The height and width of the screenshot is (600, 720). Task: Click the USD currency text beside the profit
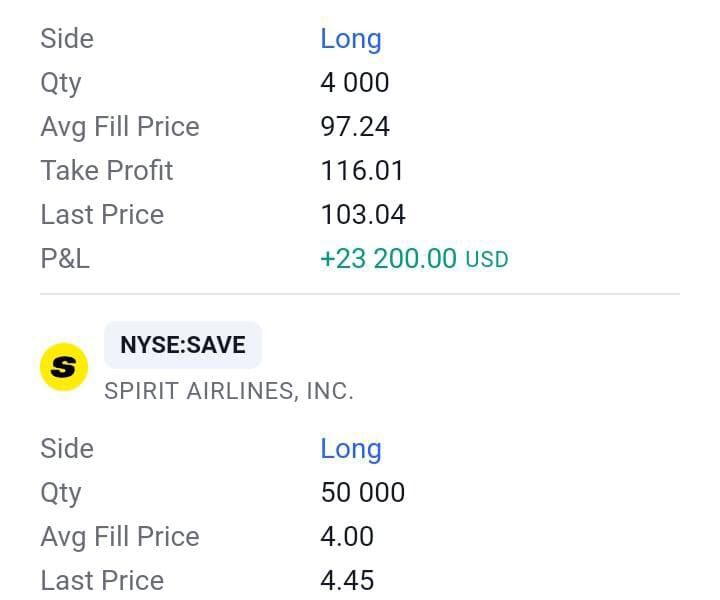click(x=487, y=260)
